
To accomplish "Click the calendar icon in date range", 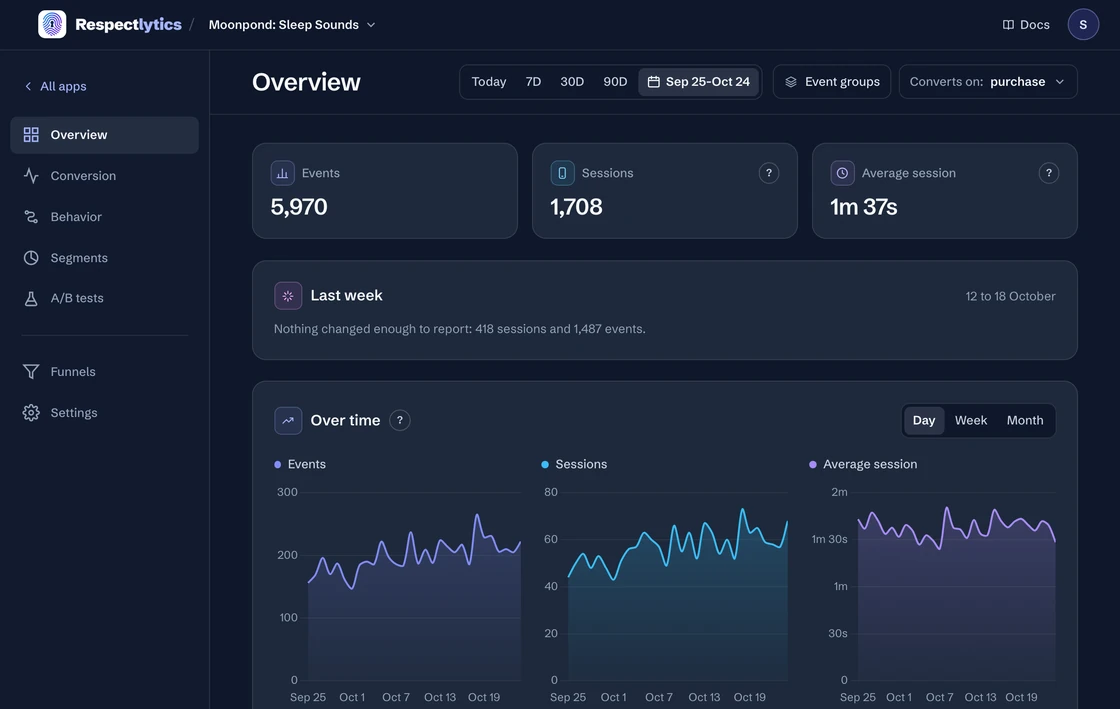I will 654,82.
